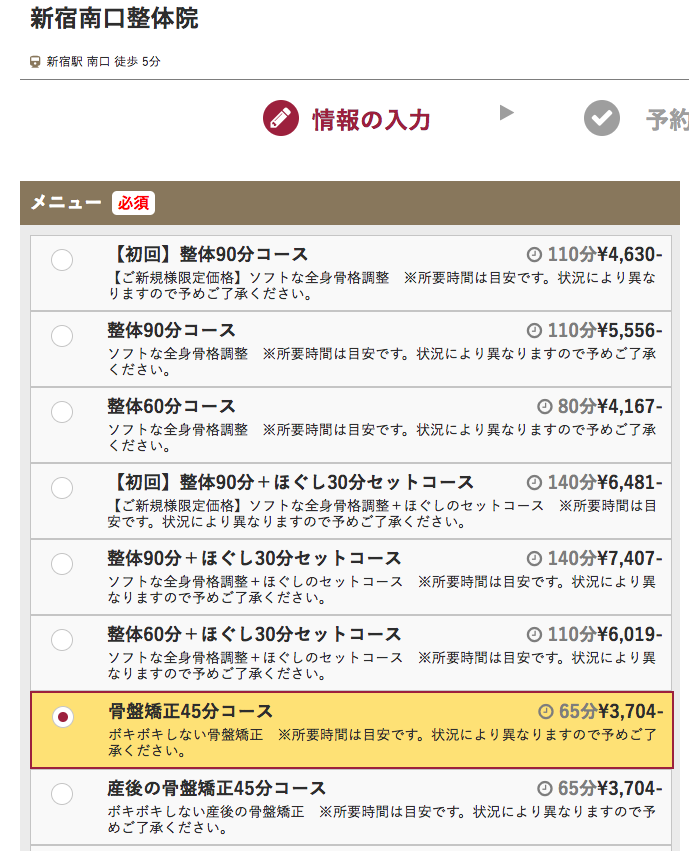Pick the 整体90分＋ほぐし30分セットコース radio button
This screenshot has height=851, width=689.
tap(62, 564)
